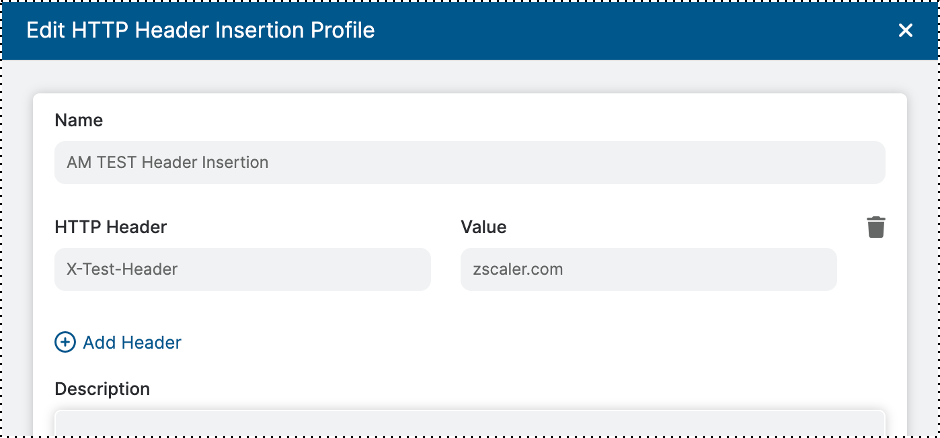Click the Value column label
Screen dimensions: 940x438
pyautogui.click(x=484, y=227)
